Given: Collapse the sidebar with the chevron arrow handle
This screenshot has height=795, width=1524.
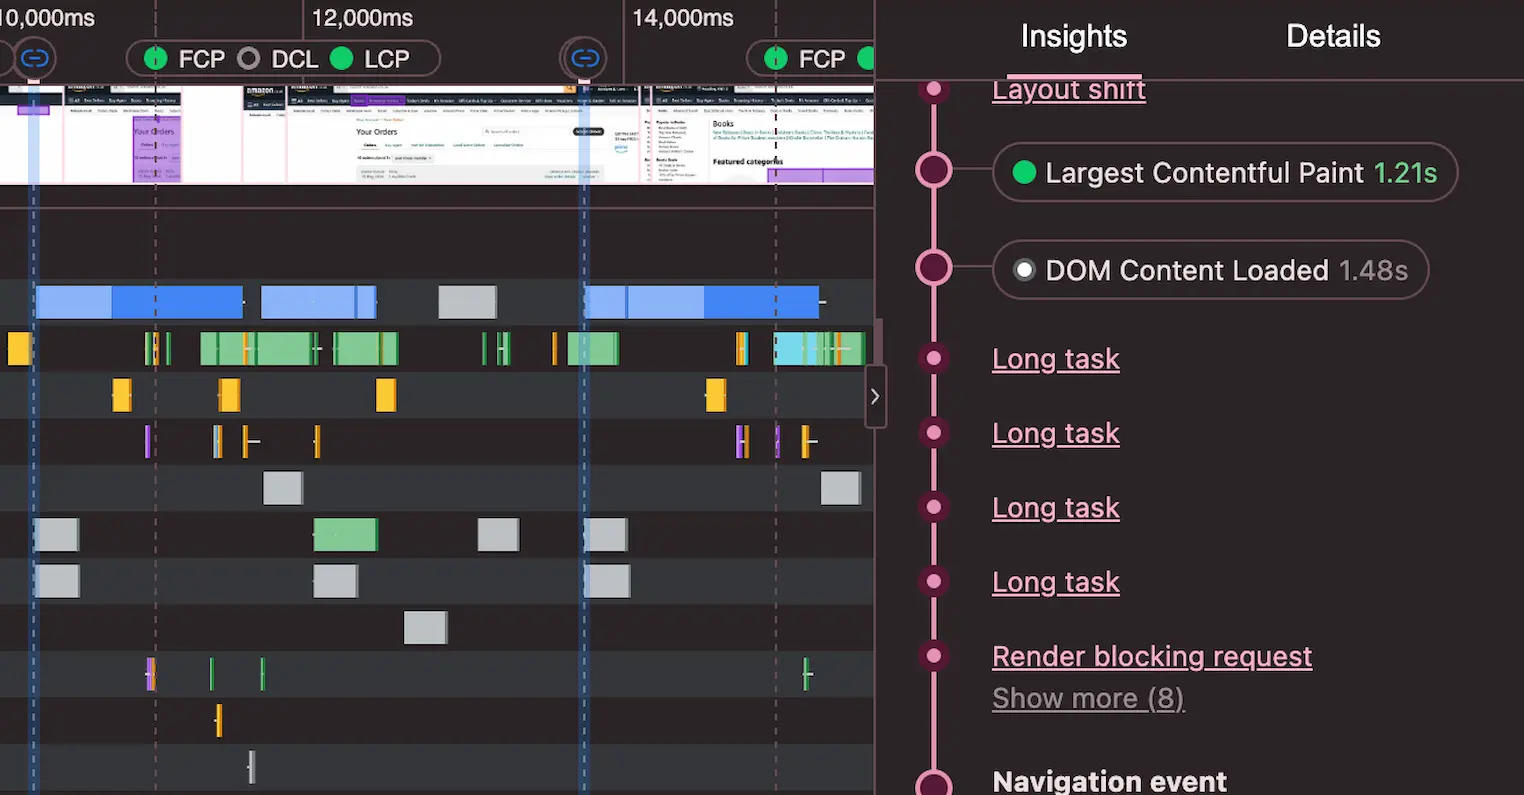Looking at the screenshot, I should (875, 397).
